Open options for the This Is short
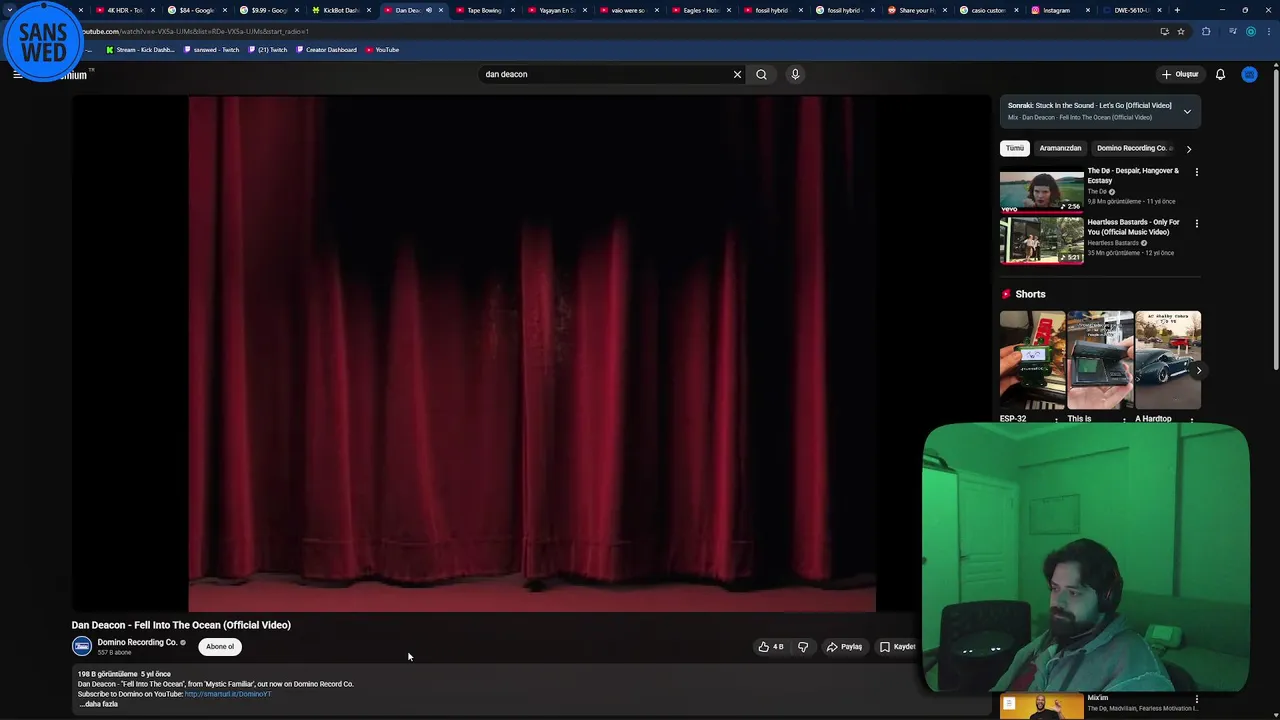The image size is (1280, 720). (x=1124, y=419)
